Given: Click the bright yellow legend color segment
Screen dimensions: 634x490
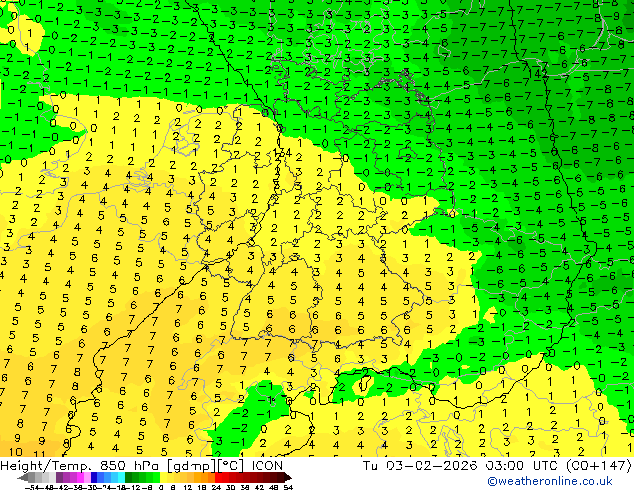Looking at the screenshot, I should pos(164,478).
